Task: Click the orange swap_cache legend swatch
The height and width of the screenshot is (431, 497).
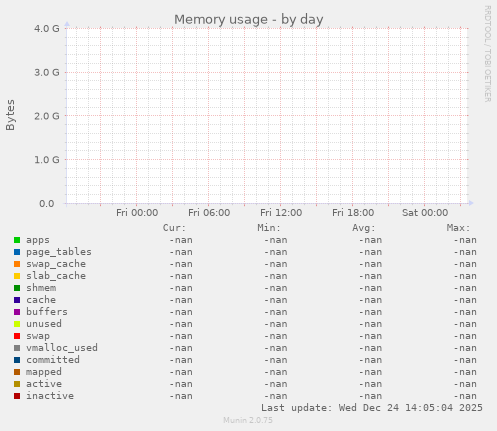Action: point(17,264)
